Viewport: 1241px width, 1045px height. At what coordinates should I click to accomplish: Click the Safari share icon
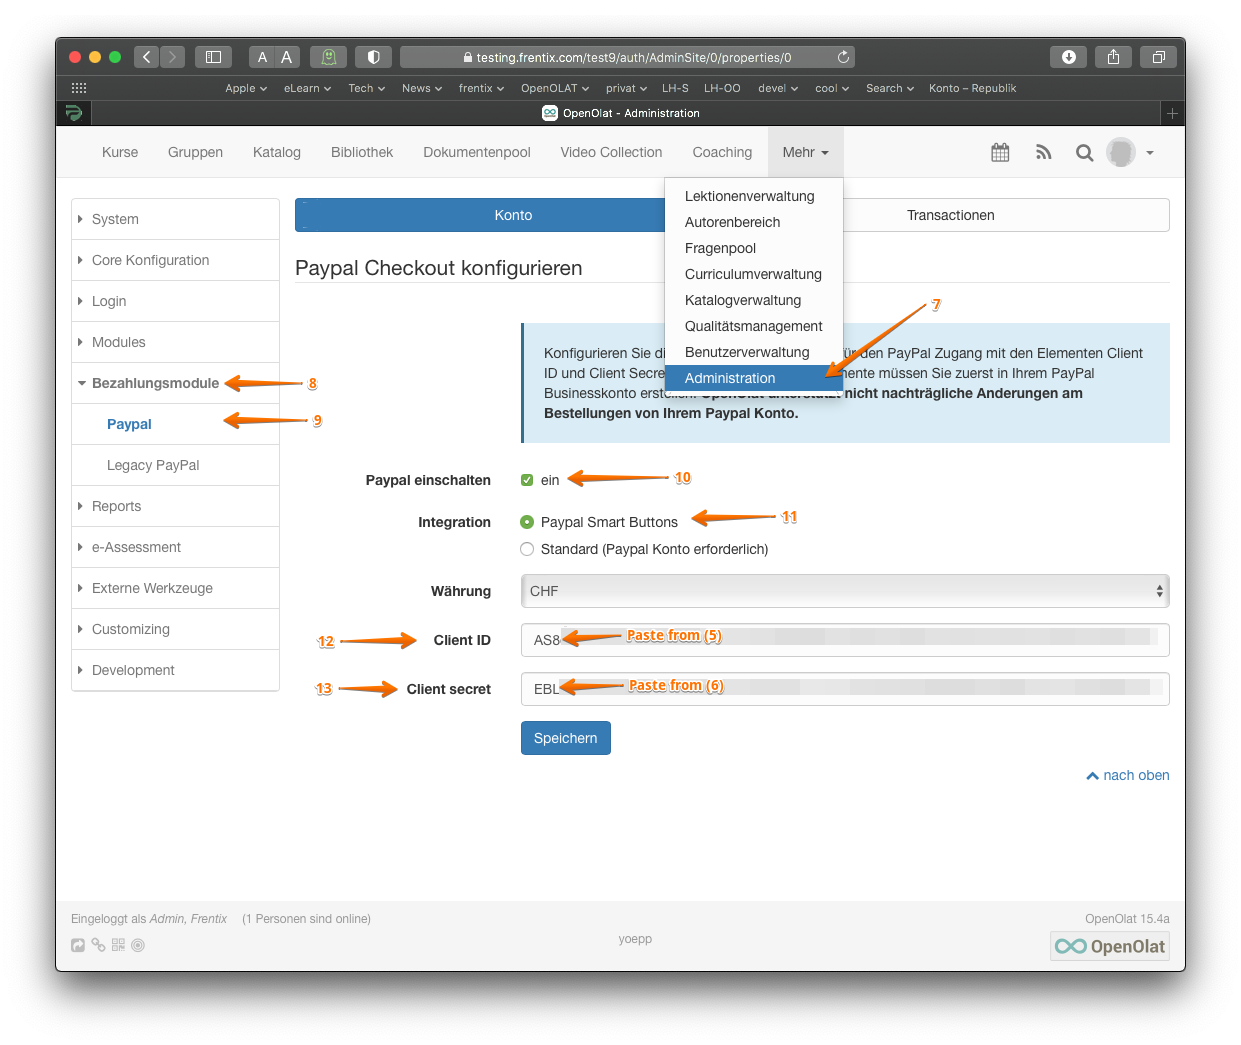coord(1113,57)
